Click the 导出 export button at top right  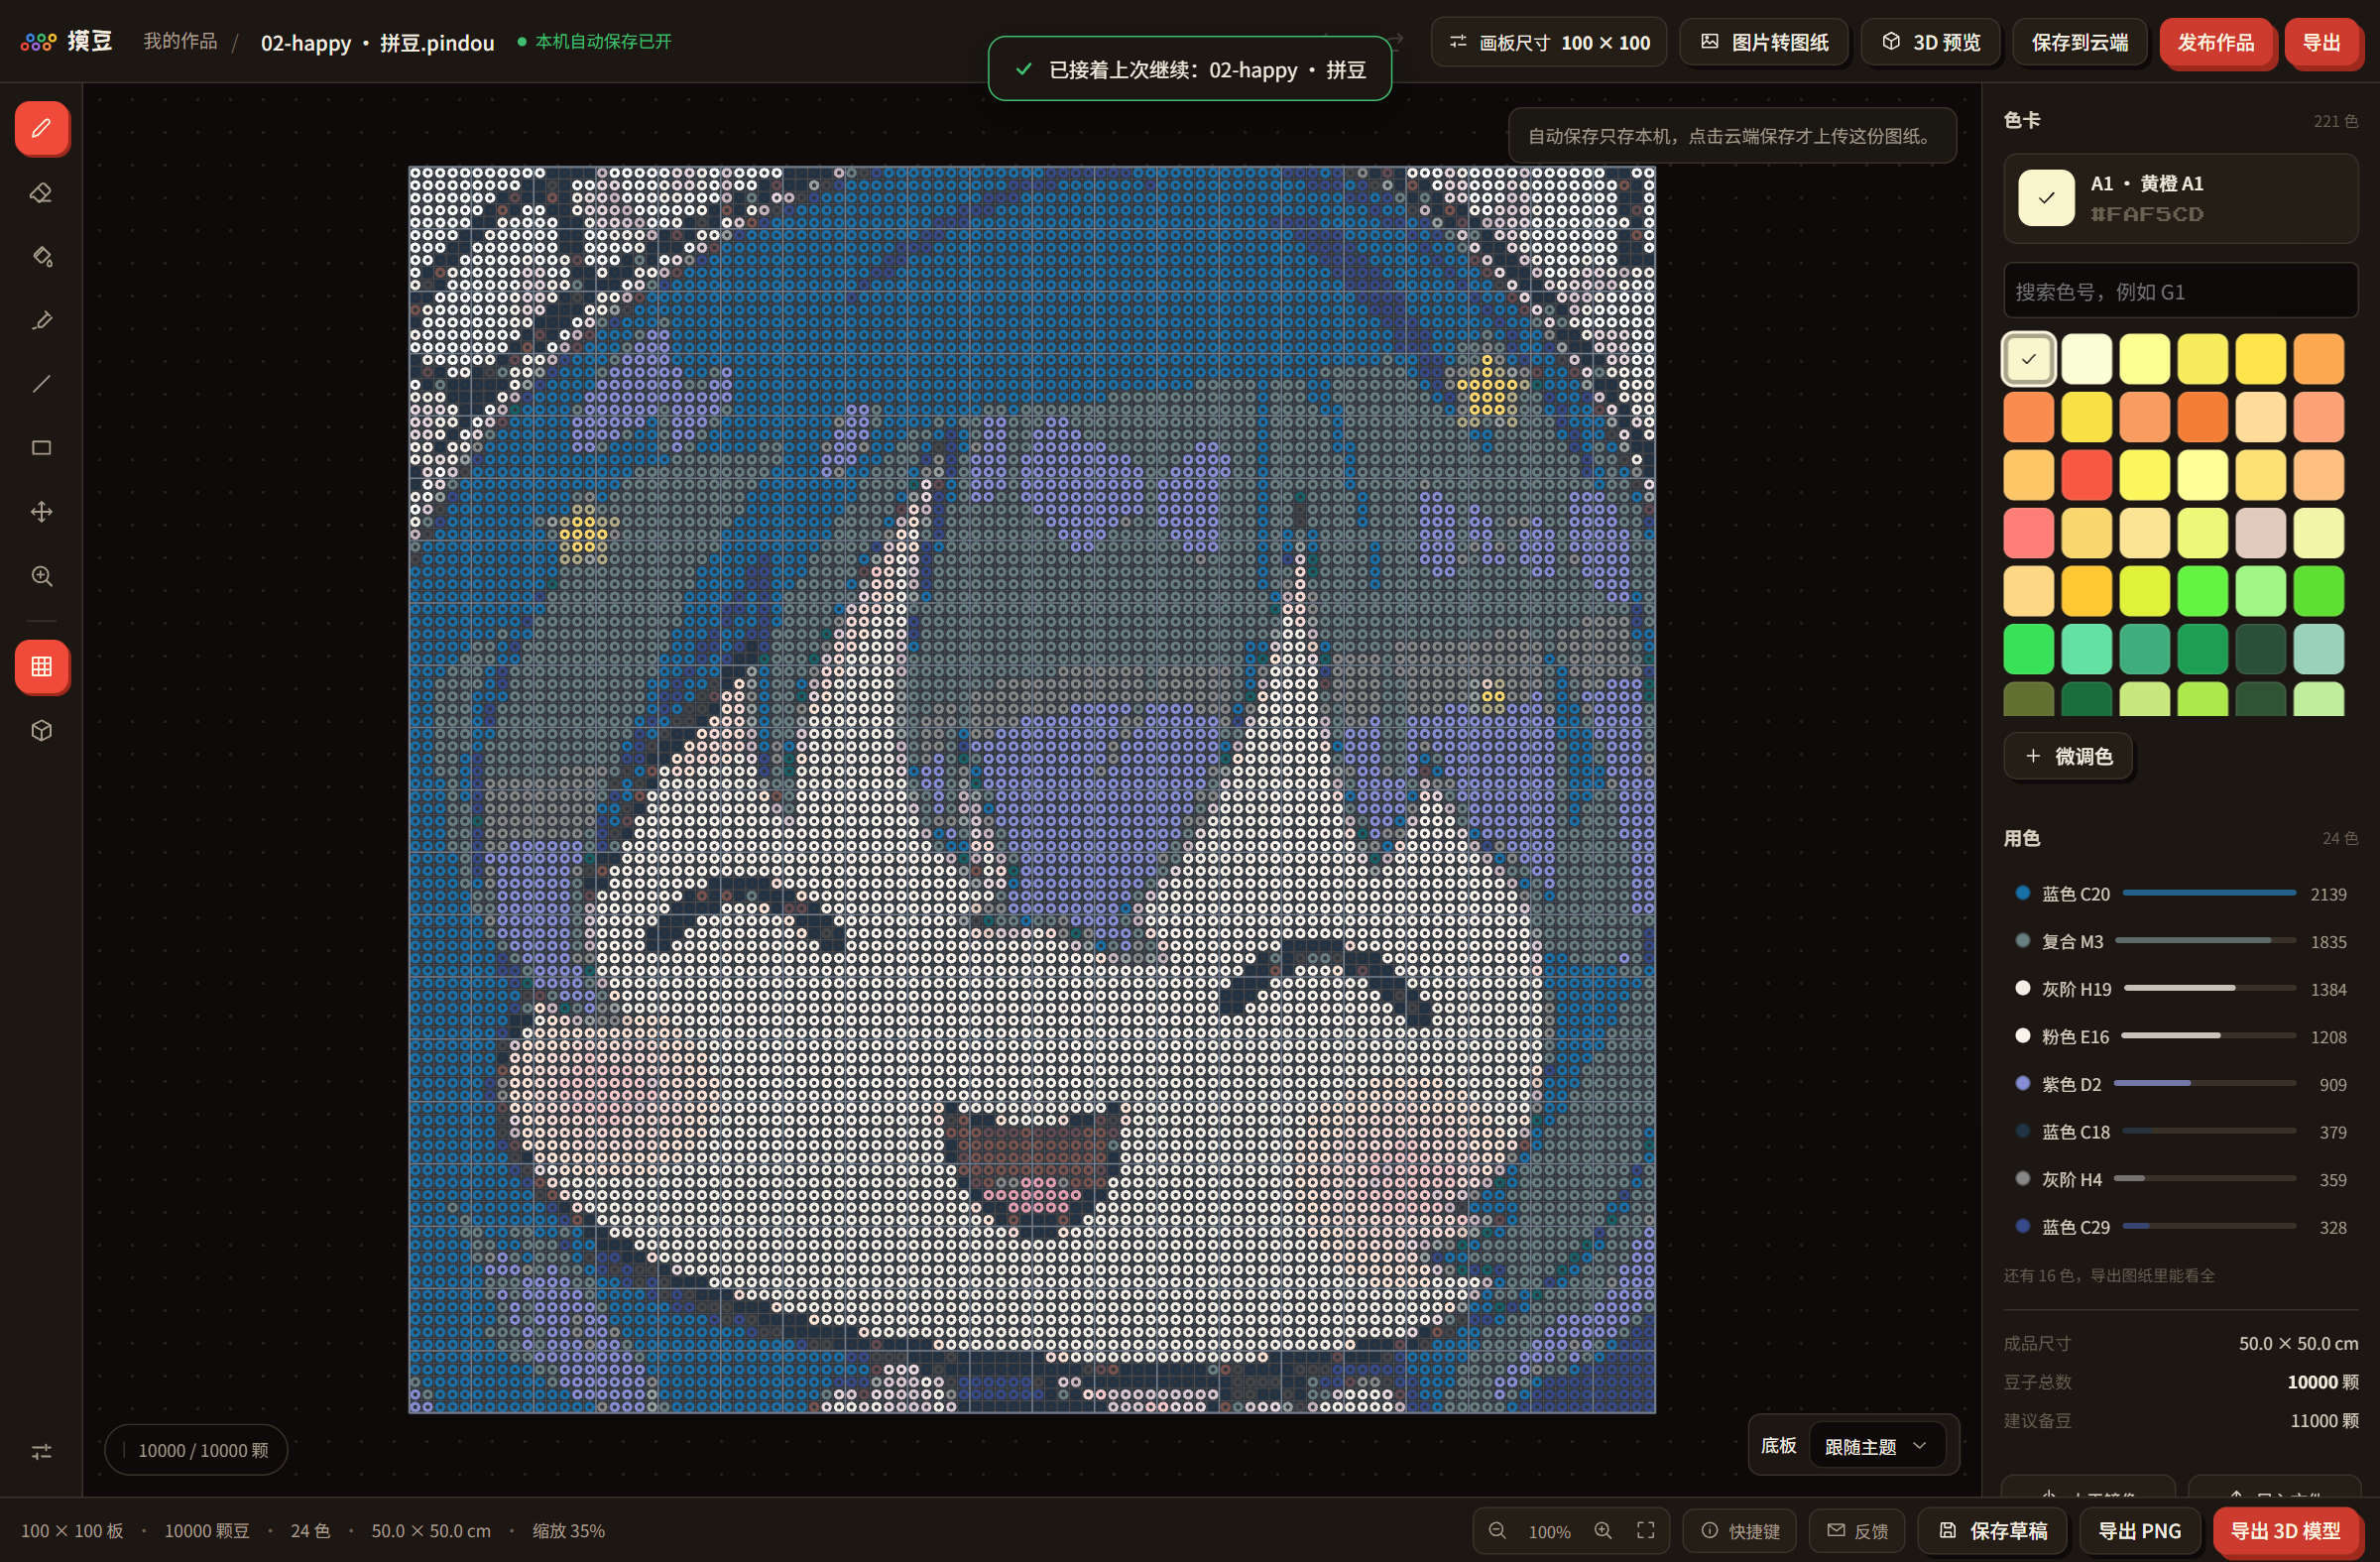tap(2322, 42)
